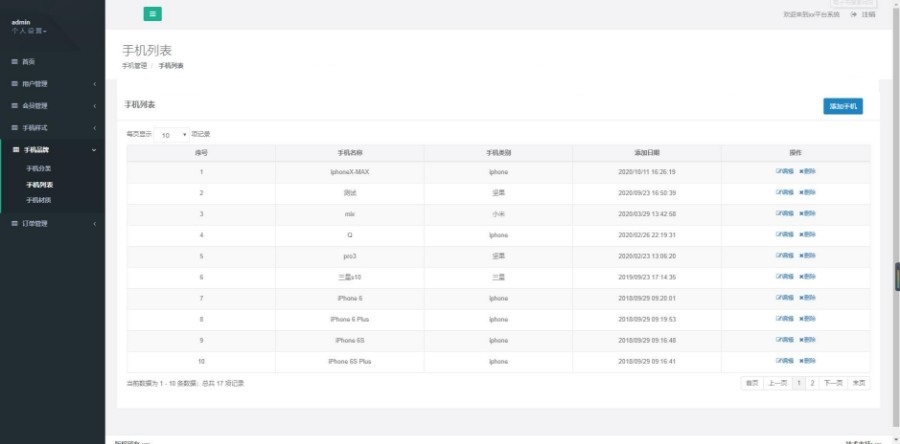Image resolution: width=900 pixels, height=444 pixels.
Task: Click the pro3 name cell
Action: [x=350, y=256]
